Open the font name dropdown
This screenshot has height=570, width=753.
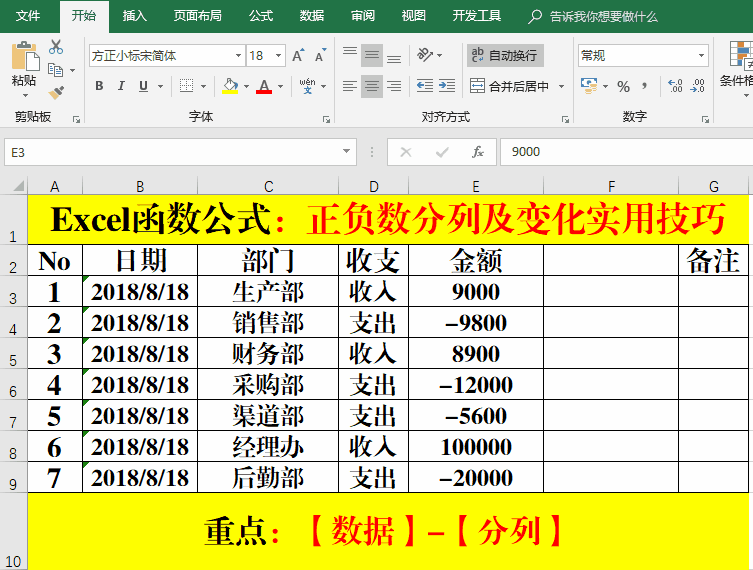238,56
